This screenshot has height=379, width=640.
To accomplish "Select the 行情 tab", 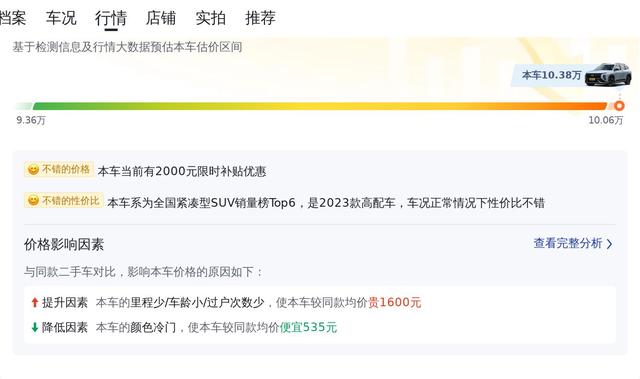I will [x=111, y=18].
